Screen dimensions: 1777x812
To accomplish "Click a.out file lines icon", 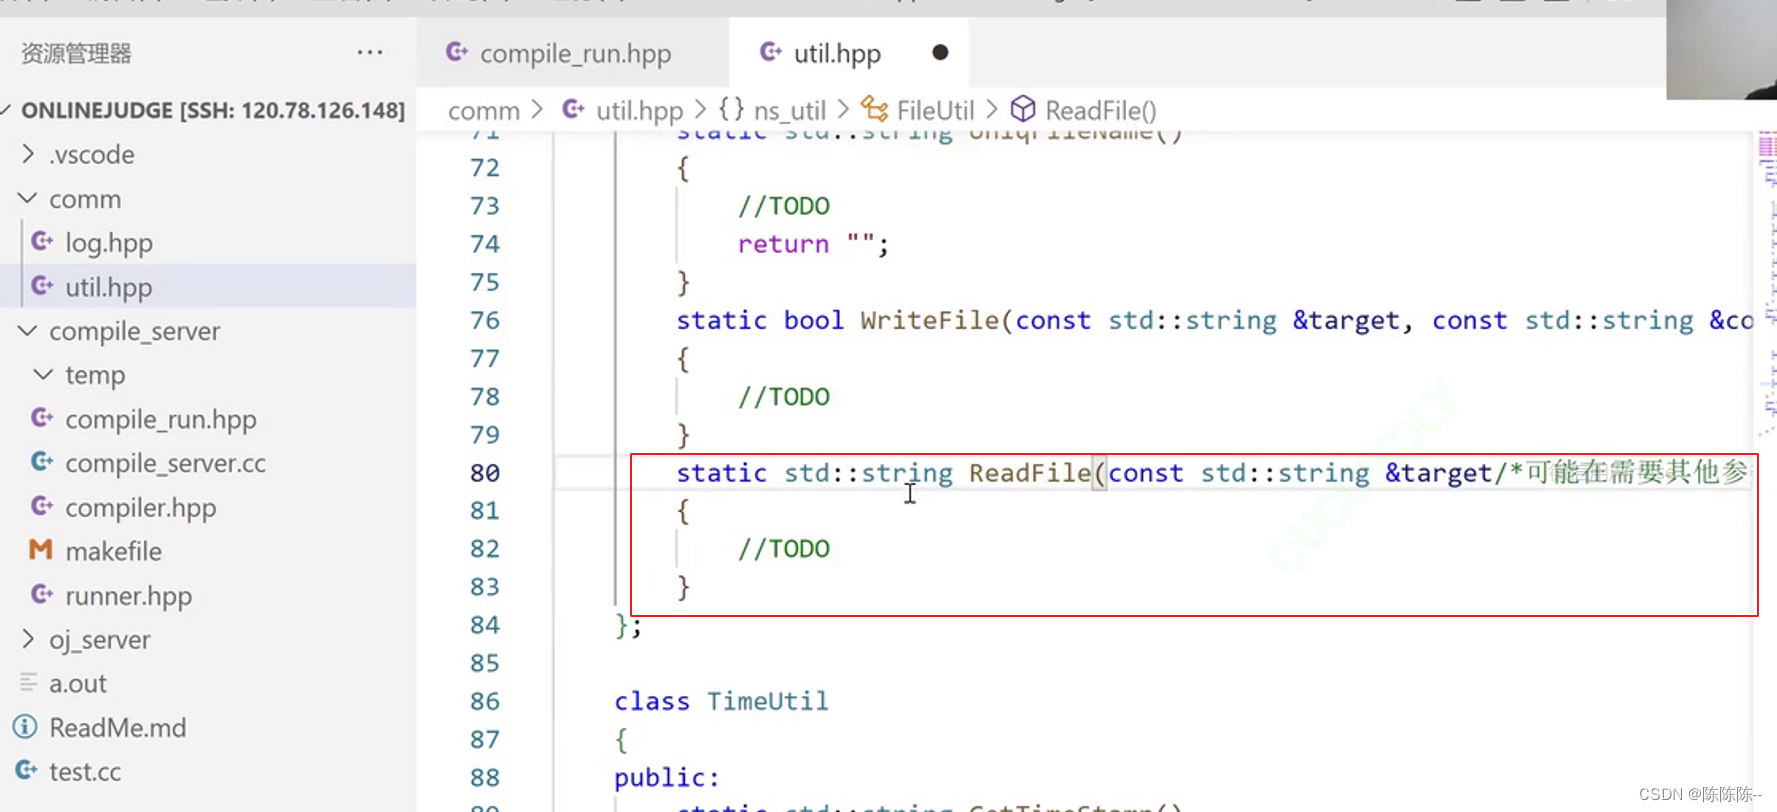I will (28, 682).
